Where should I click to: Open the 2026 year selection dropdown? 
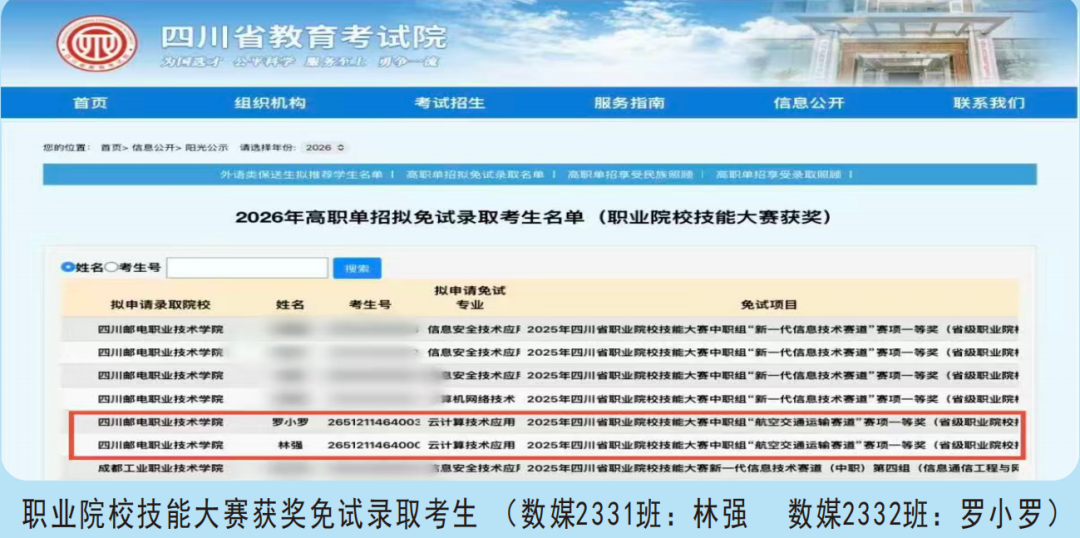(x=324, y=147)
